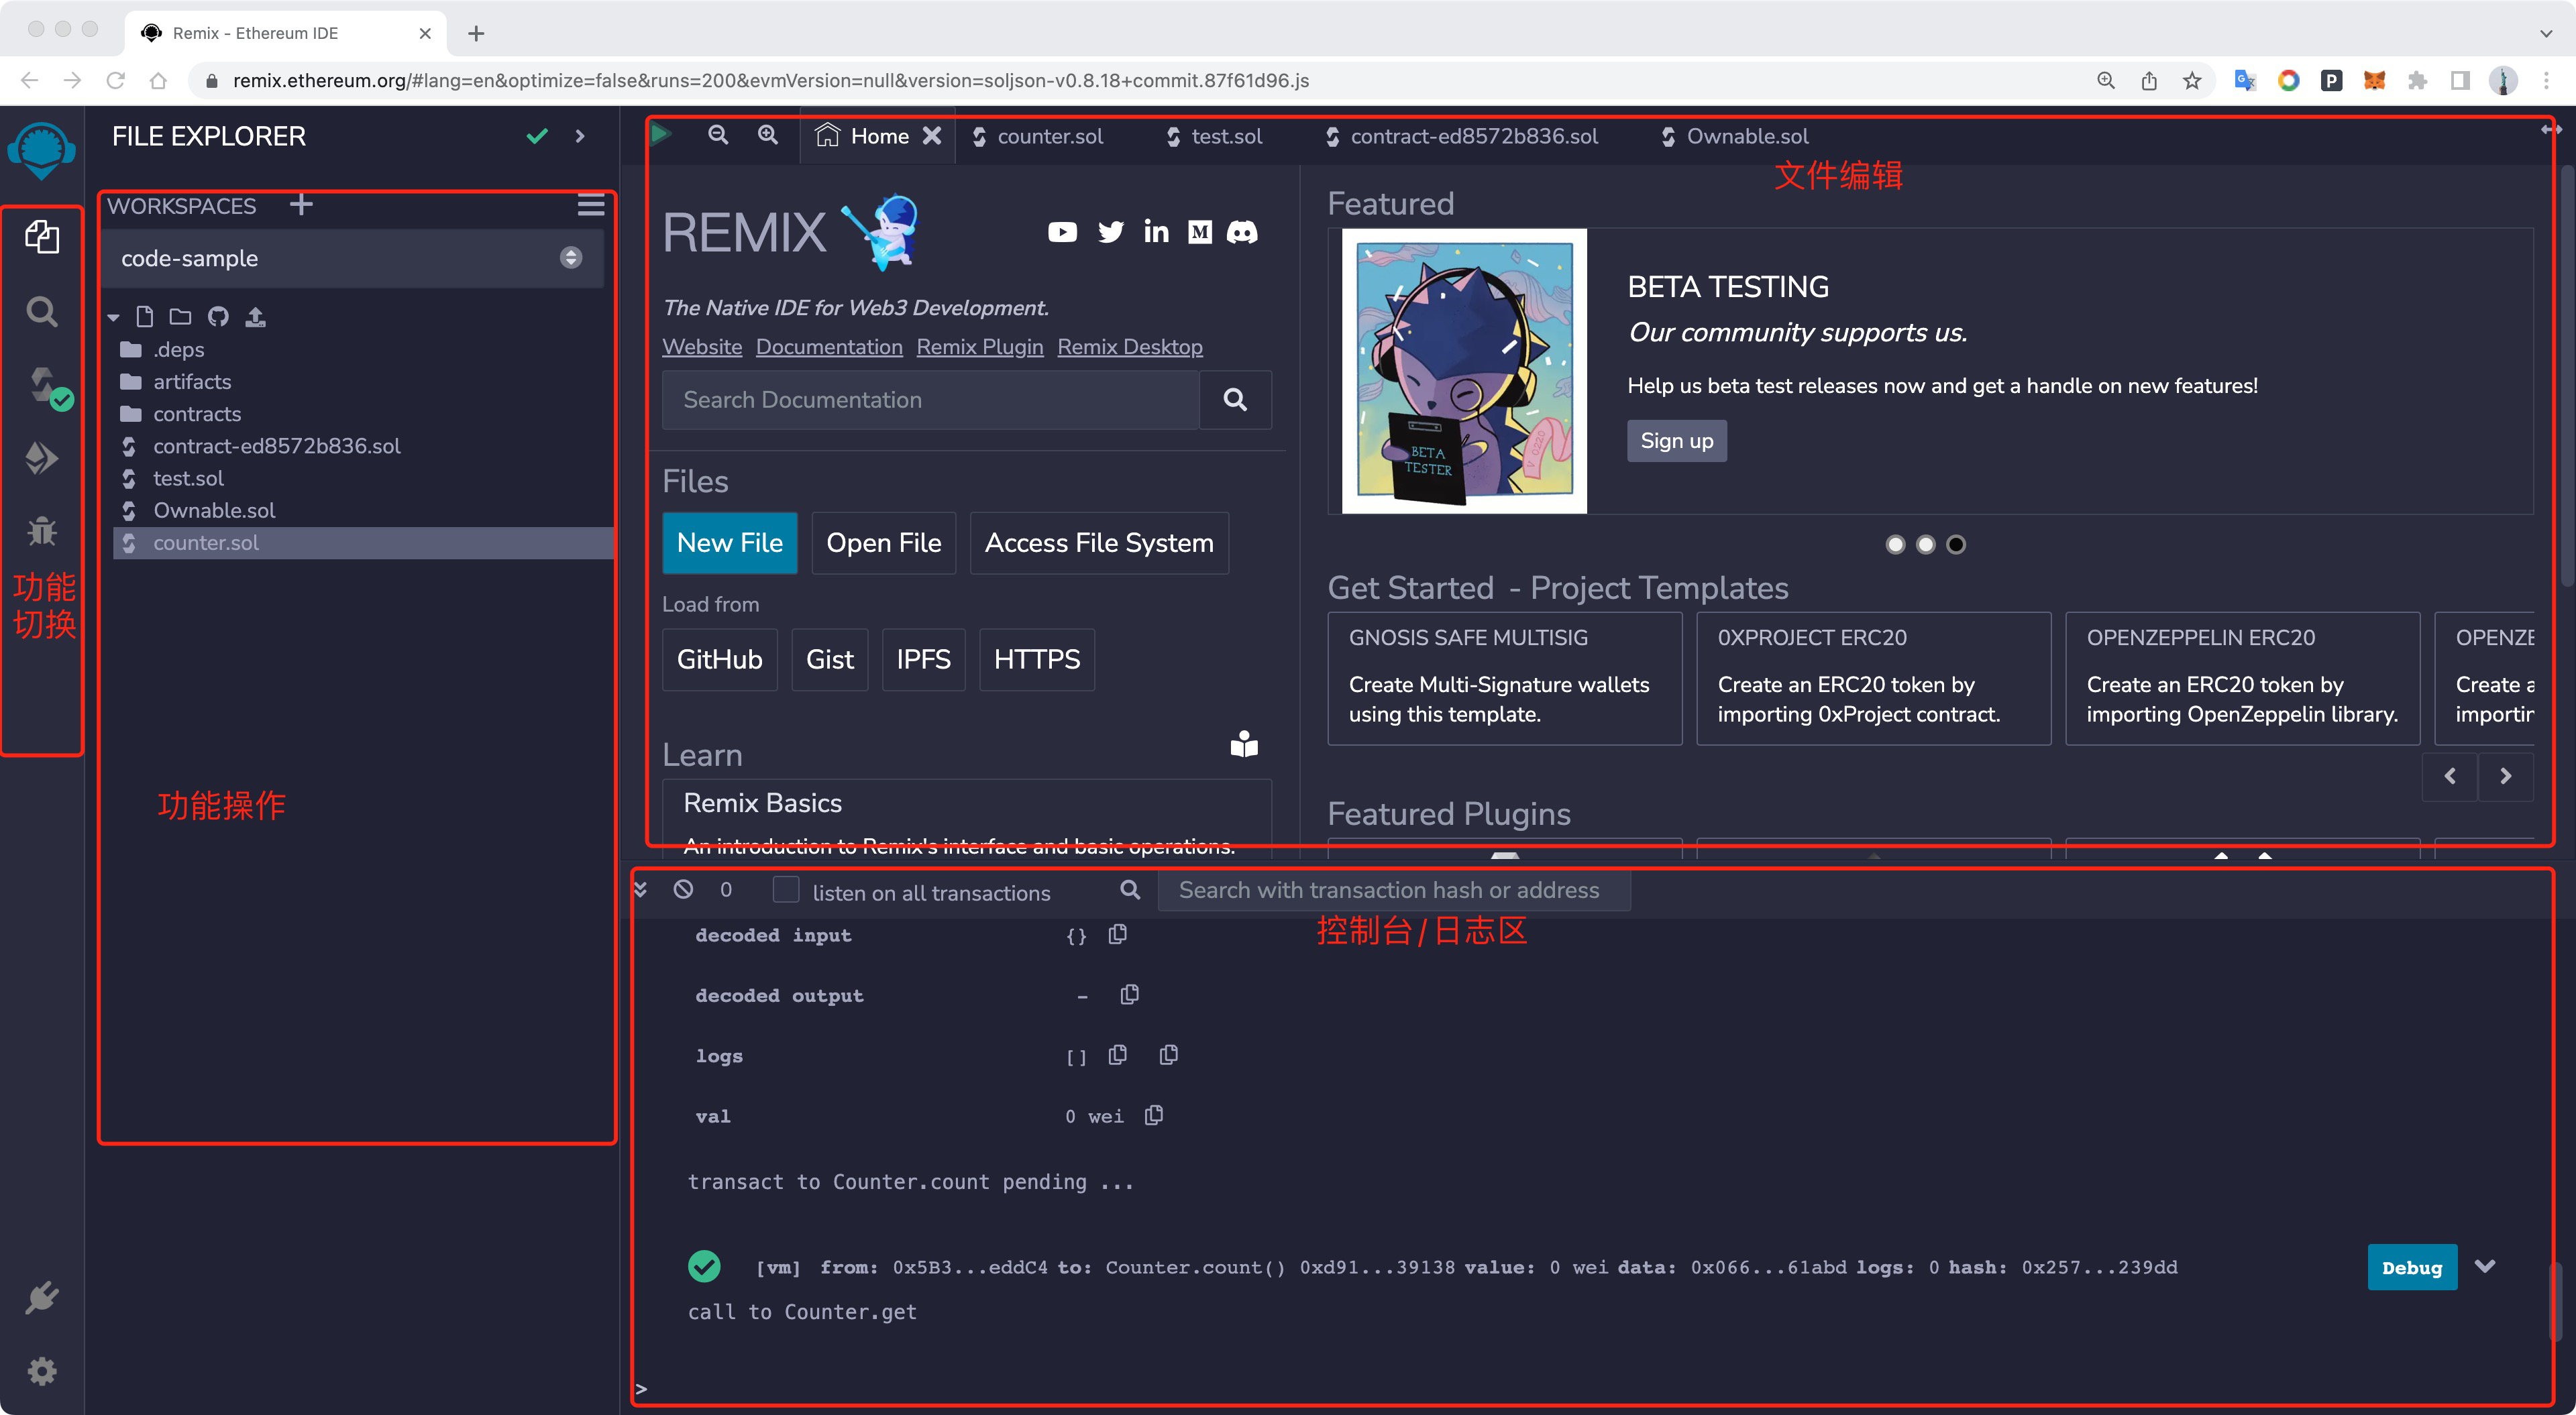The width and height of the screenshot is (2576, 1415).
Task: Open Remix LinkedIn icon
Action: tap(1156, 232)
